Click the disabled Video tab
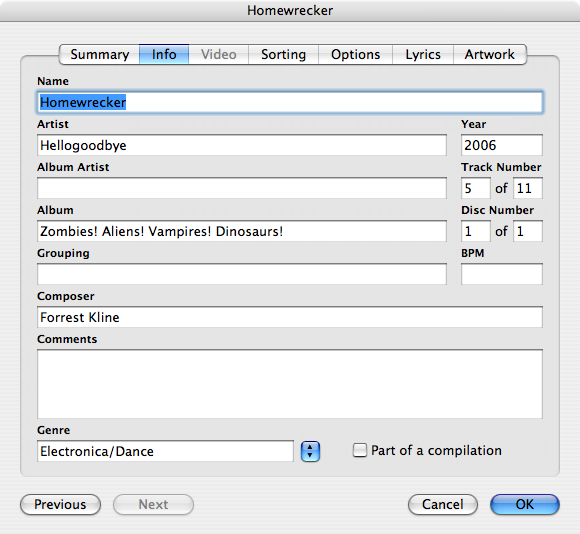 [x=219, y=54]
